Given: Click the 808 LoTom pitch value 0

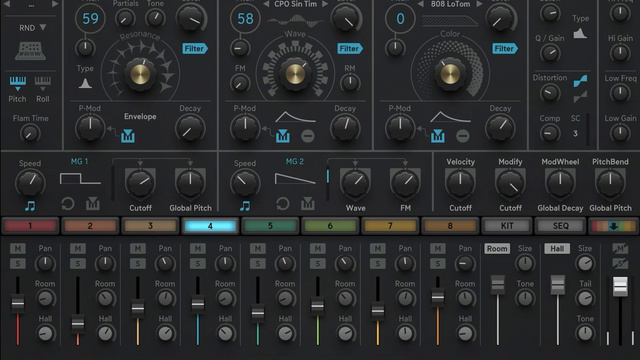Looking at the screenshot, I should click(400, 19).
